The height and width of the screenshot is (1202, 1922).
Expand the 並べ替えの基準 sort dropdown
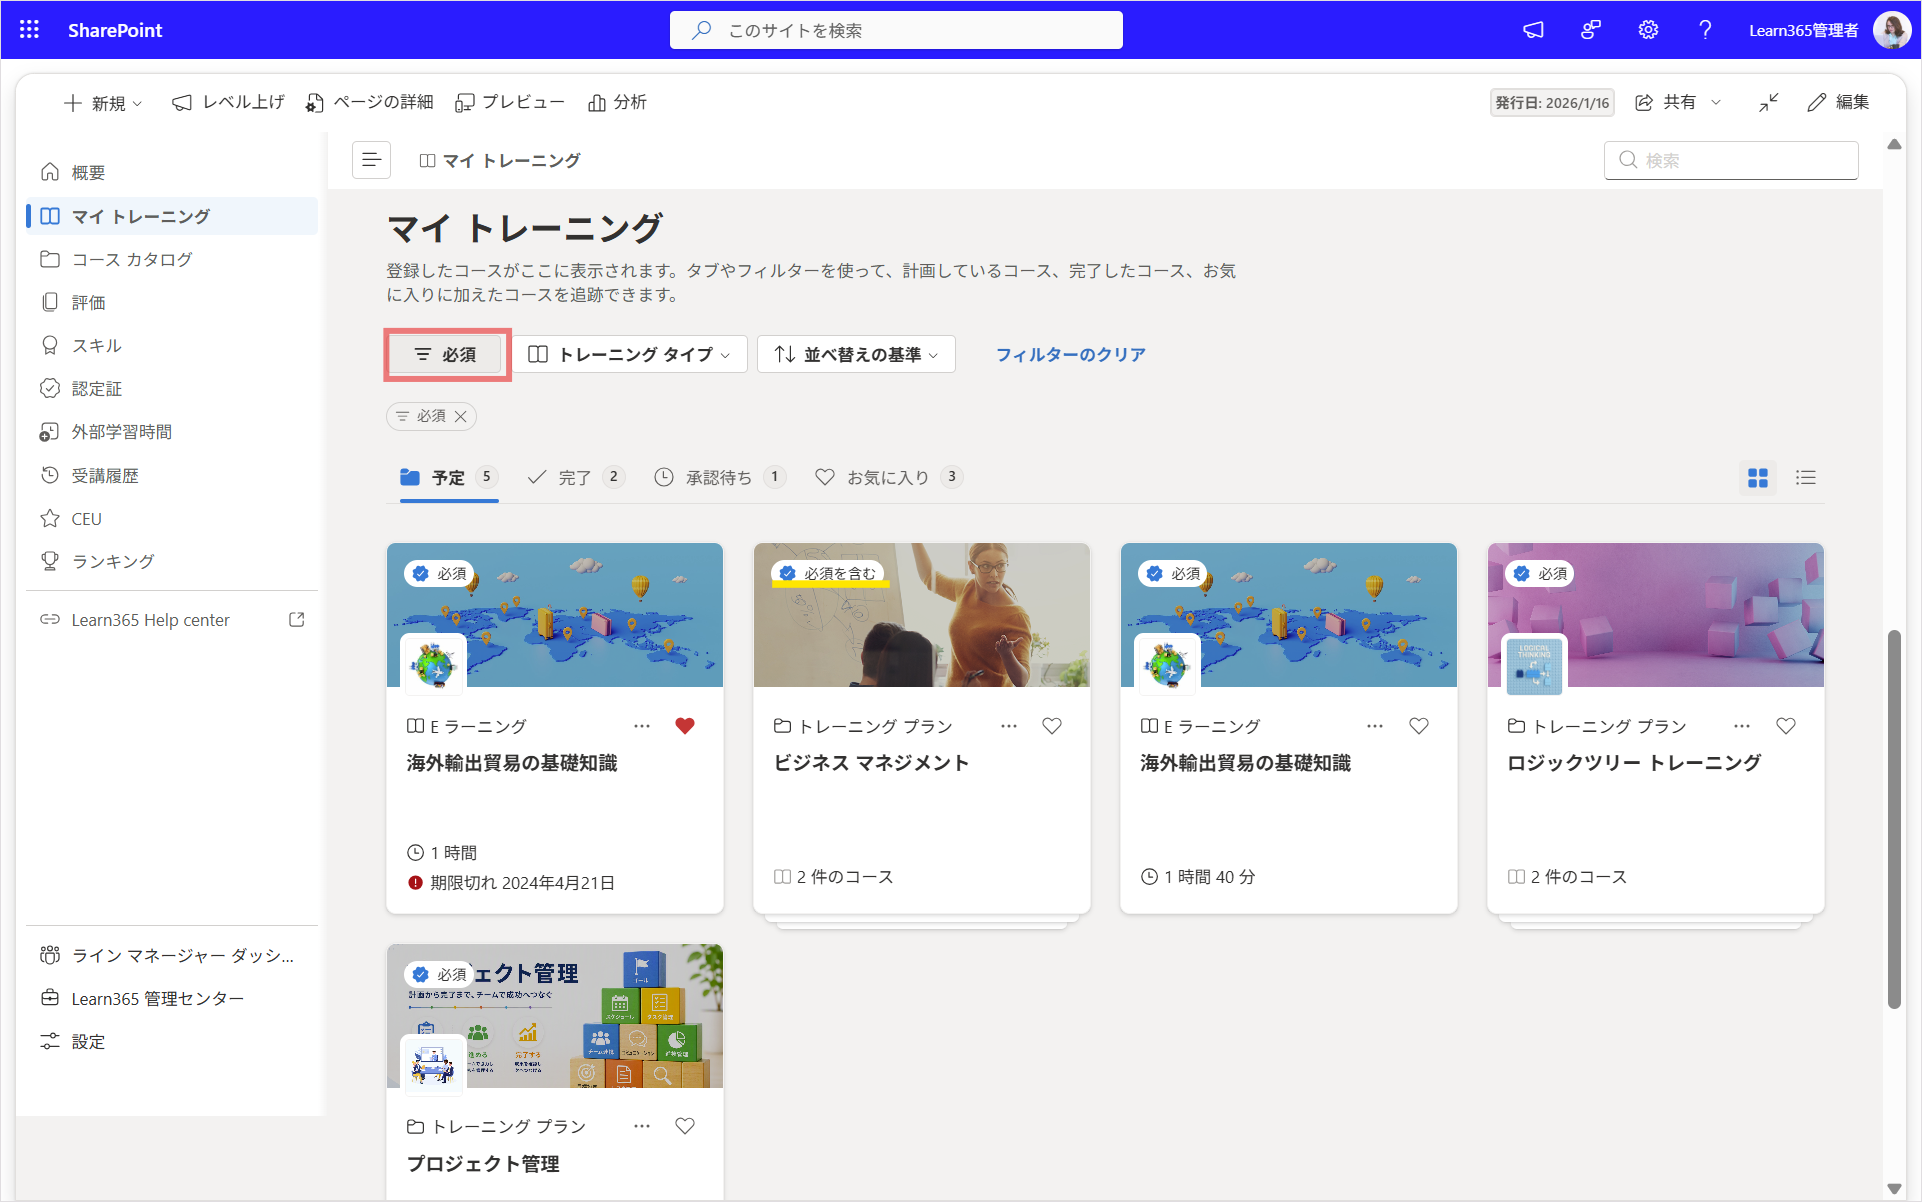(x=856, y=355)
